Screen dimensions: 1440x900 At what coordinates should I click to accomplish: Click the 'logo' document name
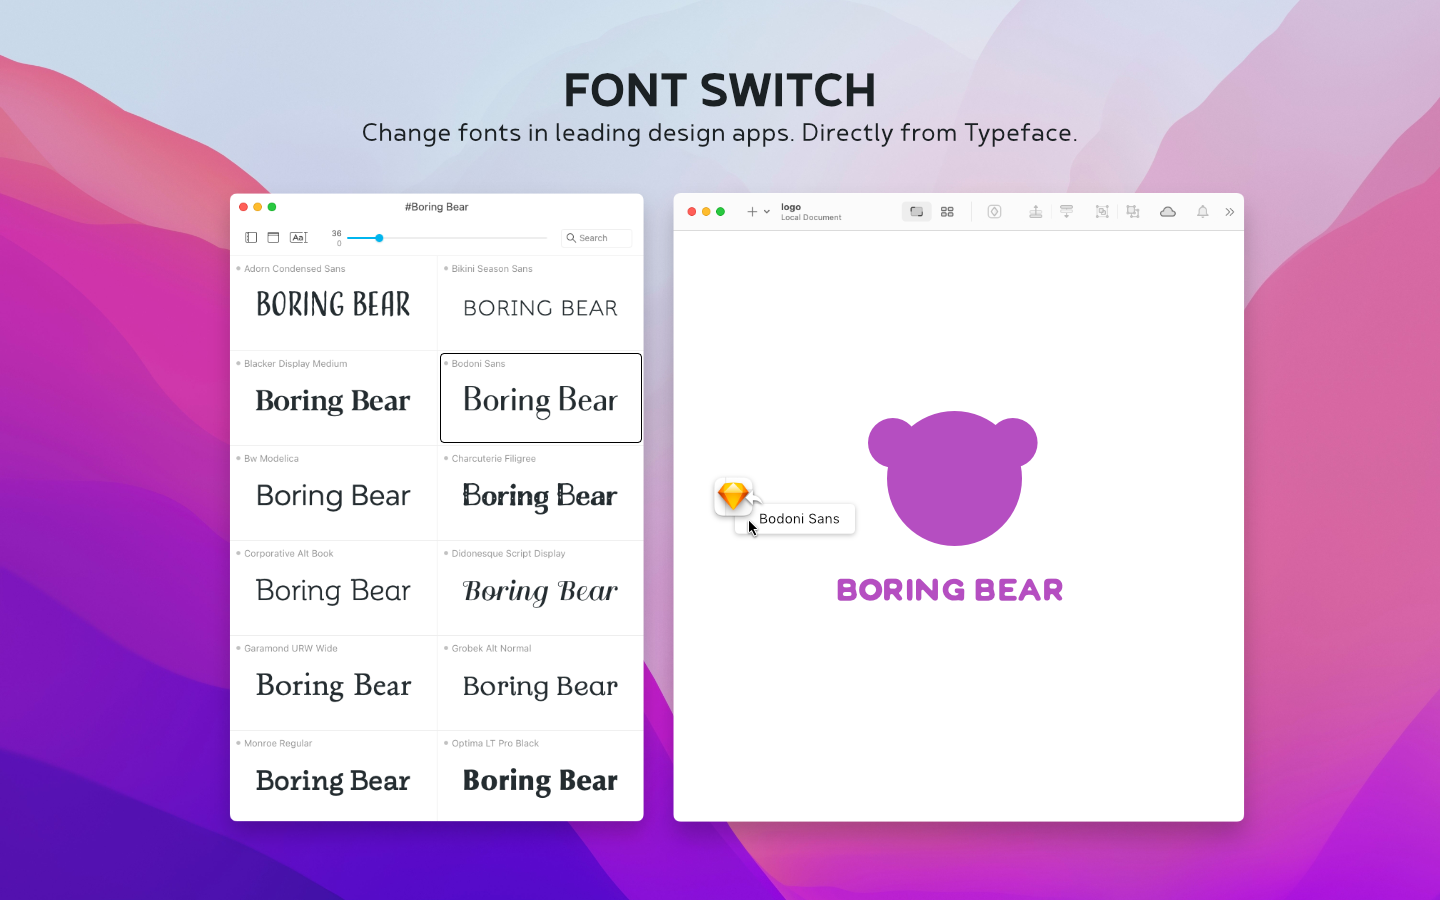(791, 206)
